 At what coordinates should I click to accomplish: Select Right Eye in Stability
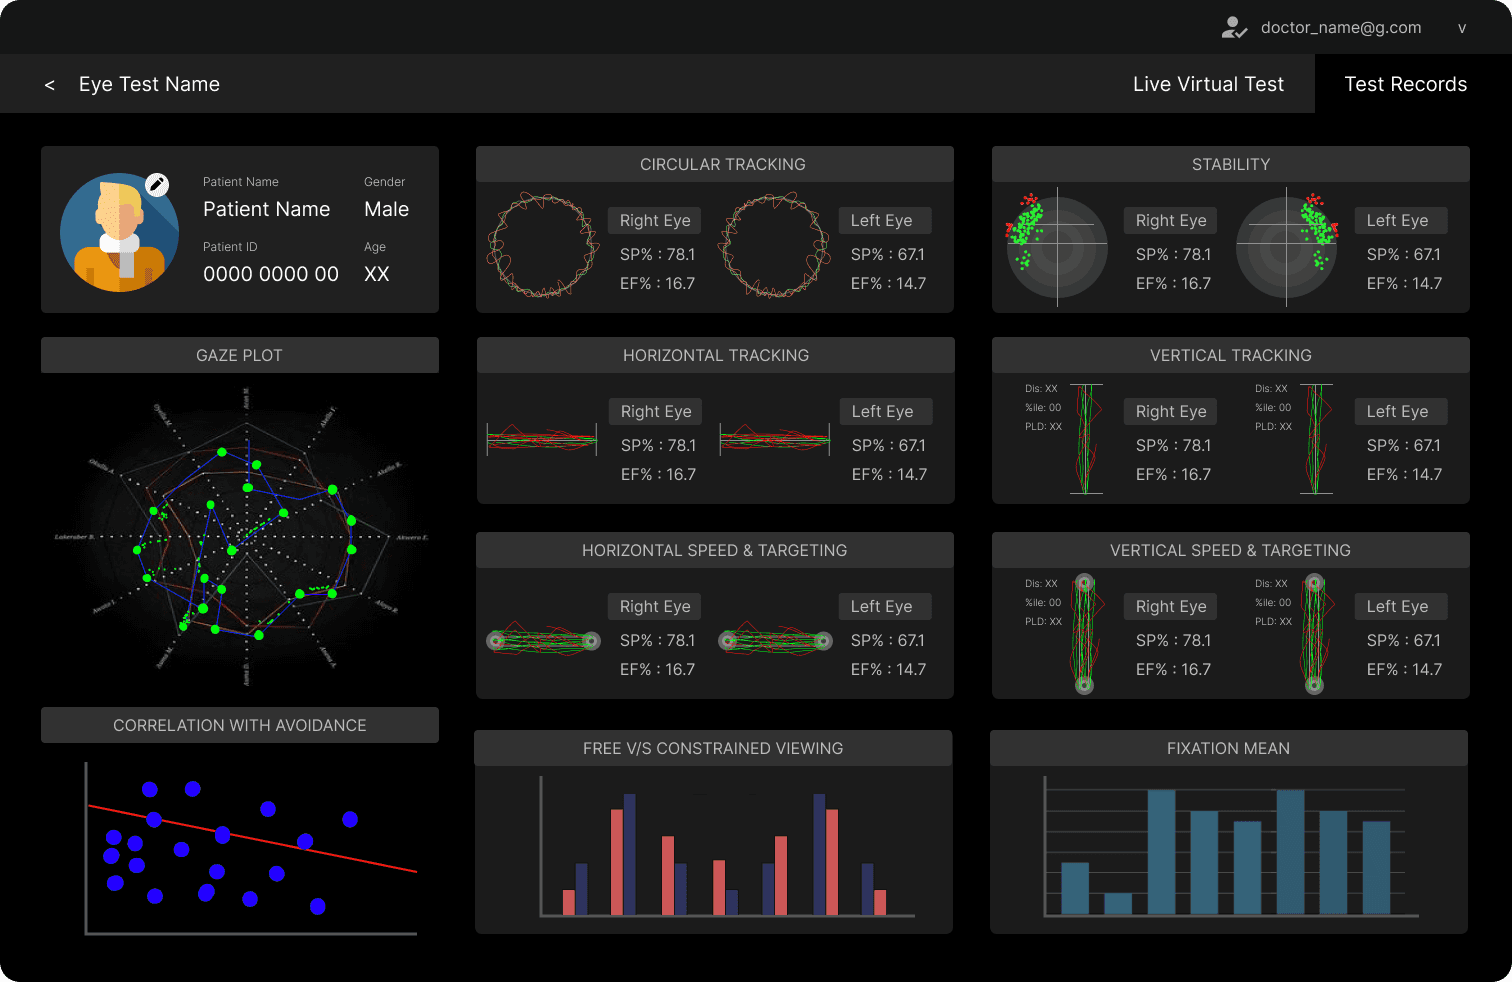(1171, 220)
